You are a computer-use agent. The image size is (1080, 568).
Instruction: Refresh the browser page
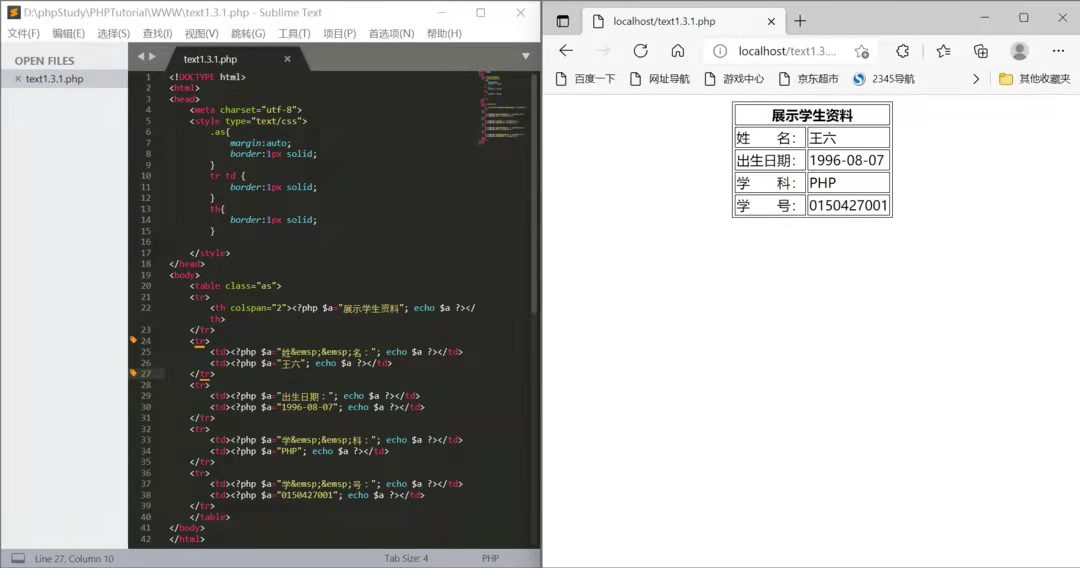[641, 51]
